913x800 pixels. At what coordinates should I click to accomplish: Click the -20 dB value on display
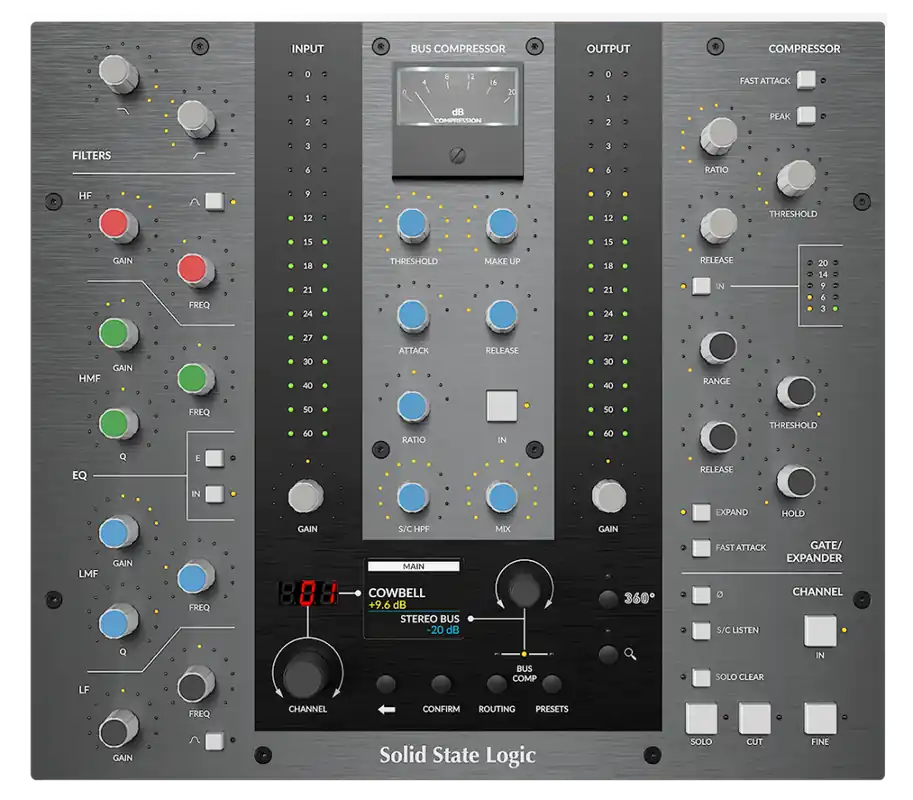coord(443,630)
